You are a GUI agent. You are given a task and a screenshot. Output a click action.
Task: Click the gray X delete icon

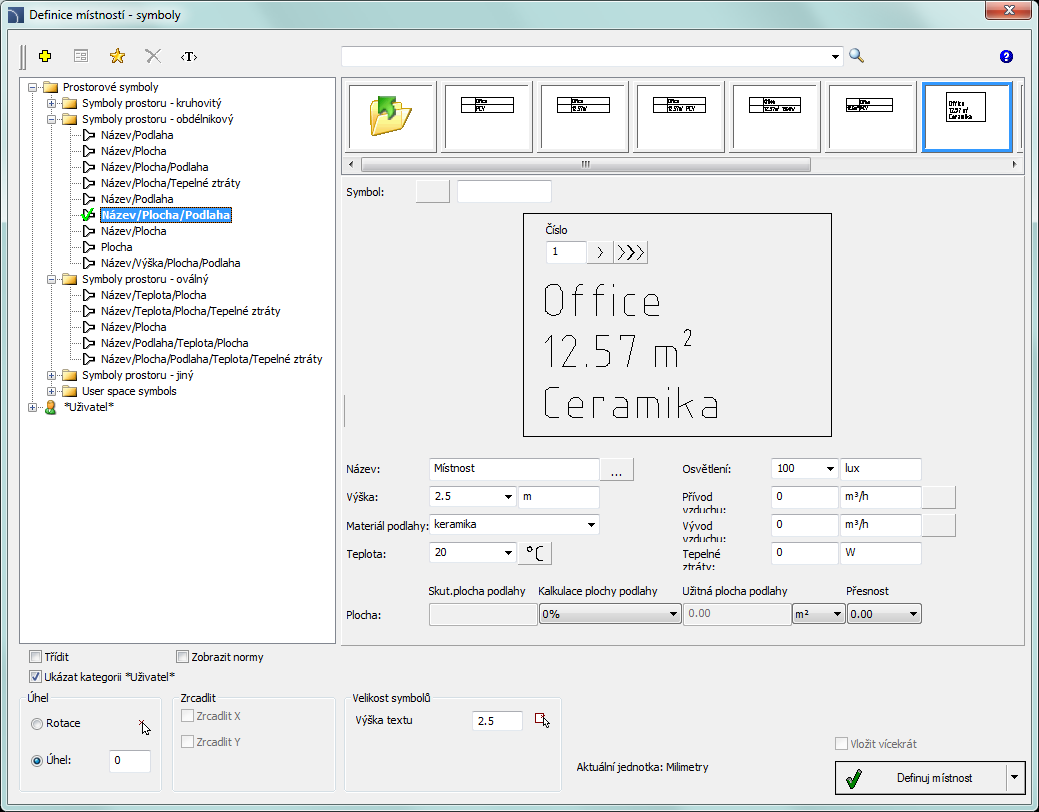pos(153,56)
